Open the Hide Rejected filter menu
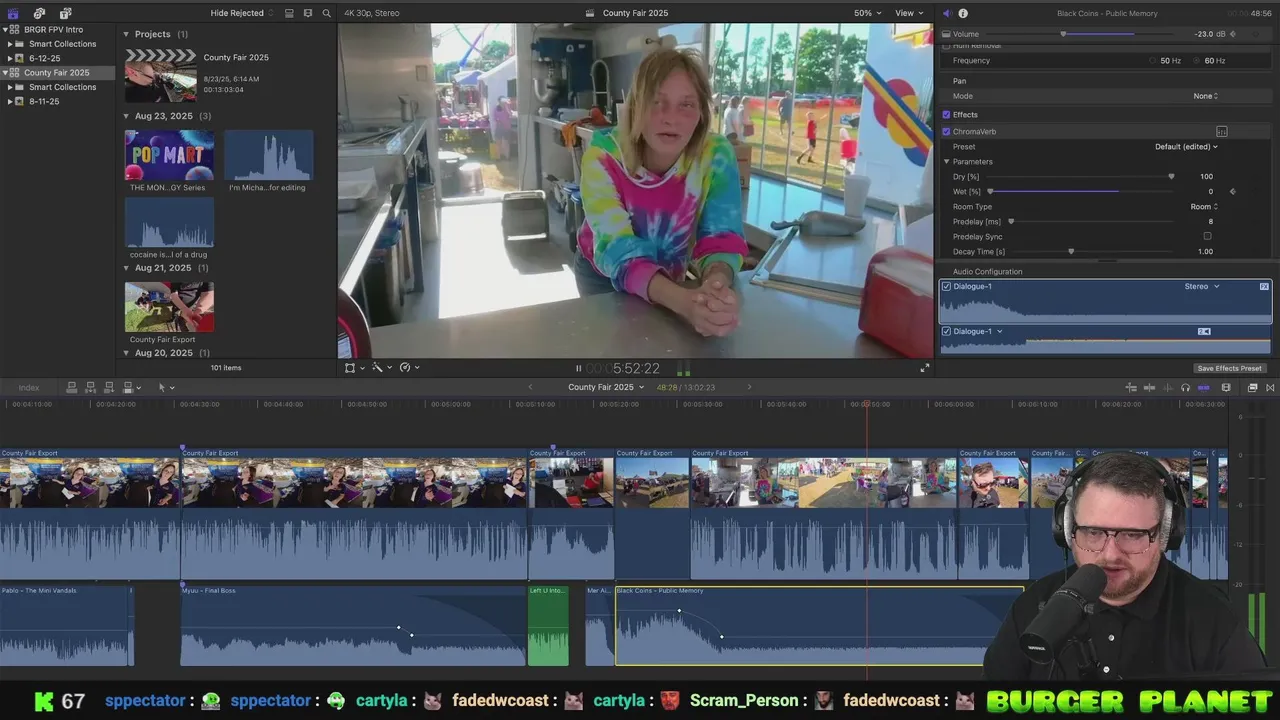This screenshot has height=720, width=1280. tap(241, 13)
